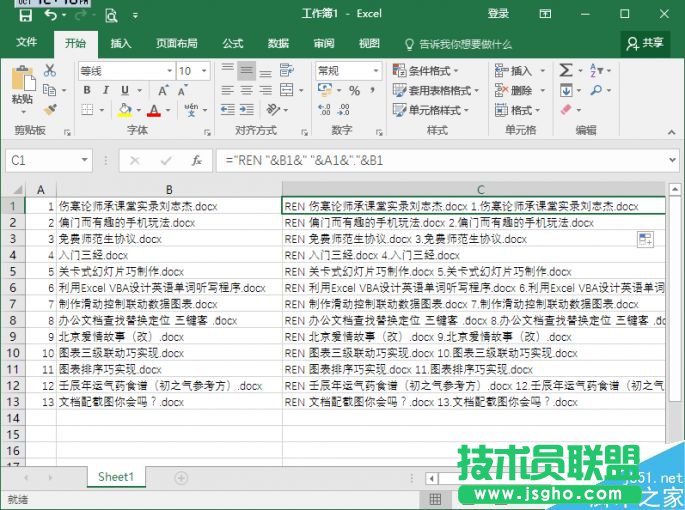Image resolution: width=685 pixels, height=510 pixels.
Task: Click the Clear eraser icon
Action: tap(566, 109)
